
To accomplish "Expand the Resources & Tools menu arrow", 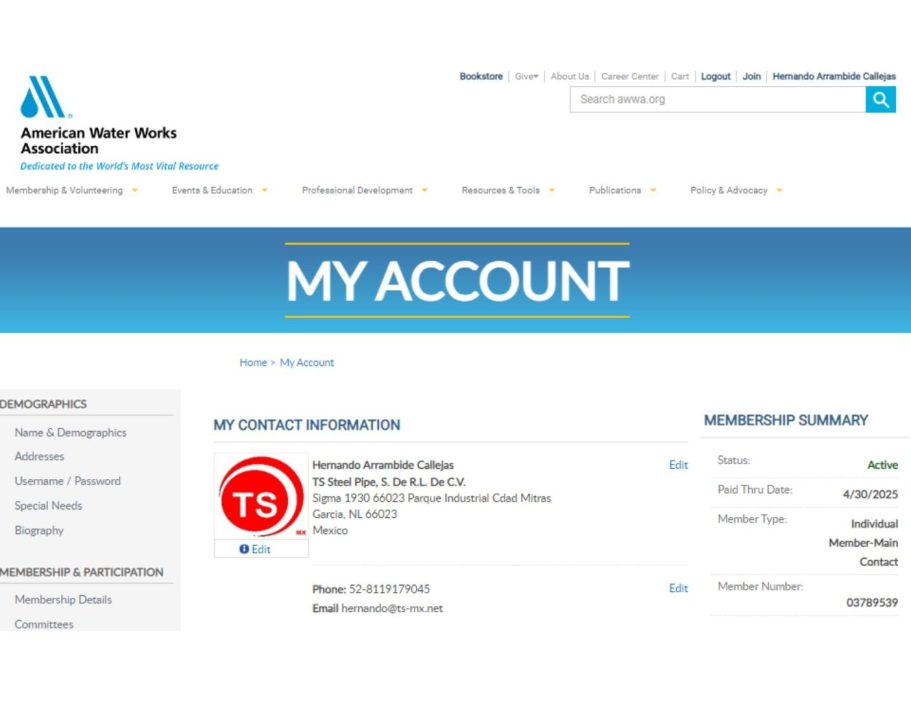I will click(x=551, y=190).
